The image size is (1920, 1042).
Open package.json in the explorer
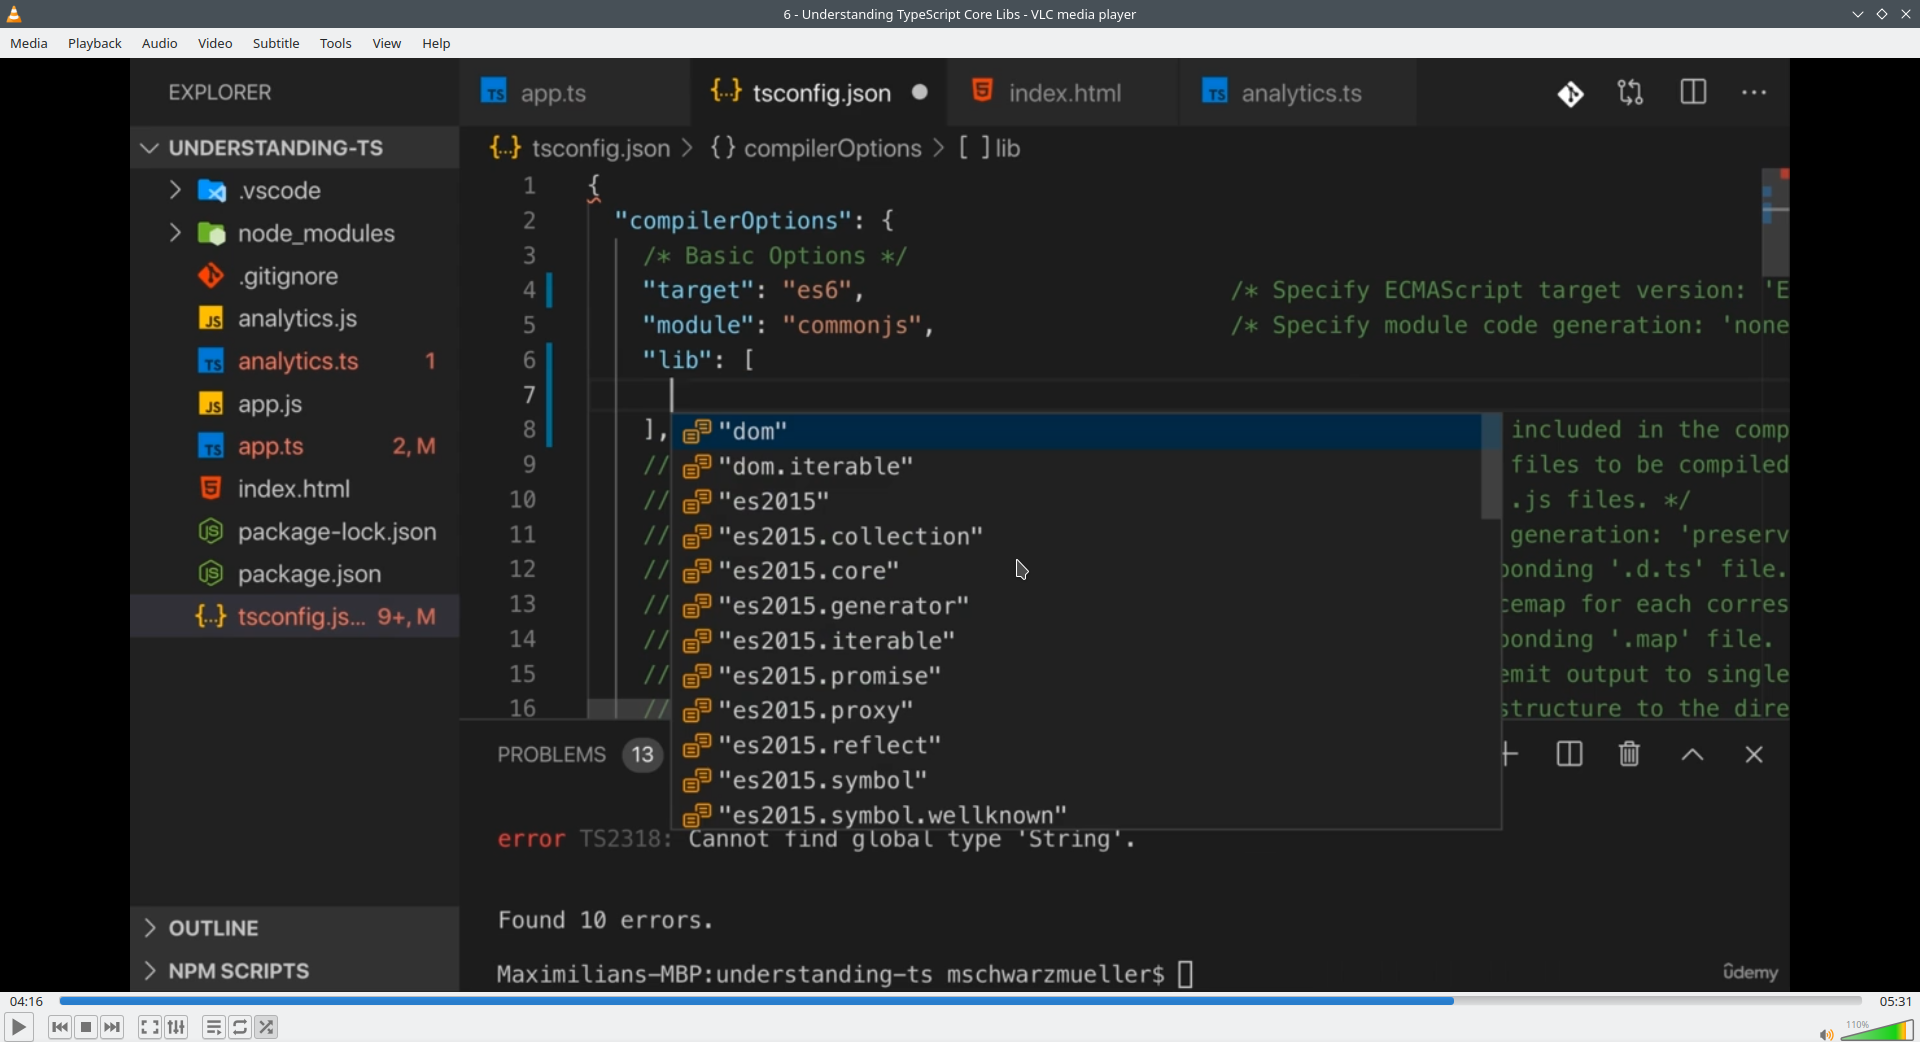tap(294, 574)
